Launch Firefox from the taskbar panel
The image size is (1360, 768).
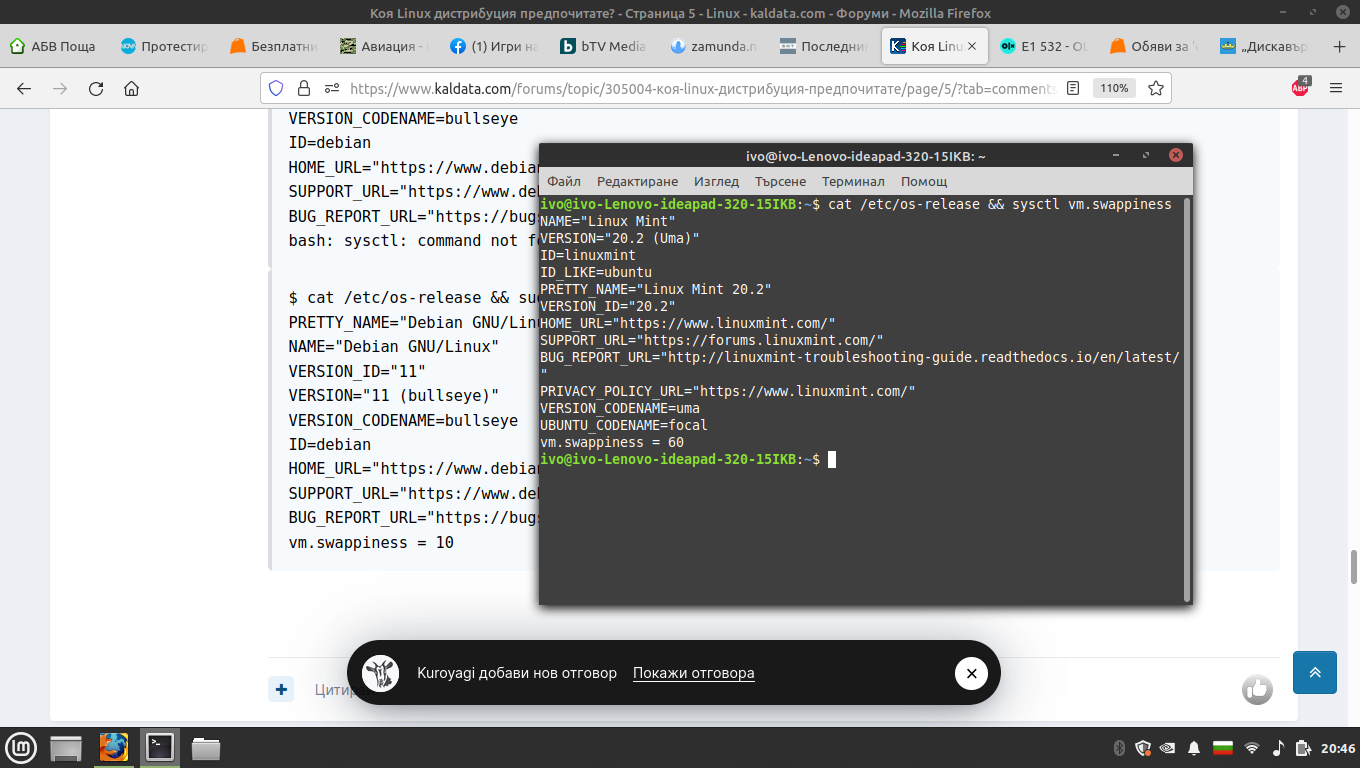tap(114, 747)
